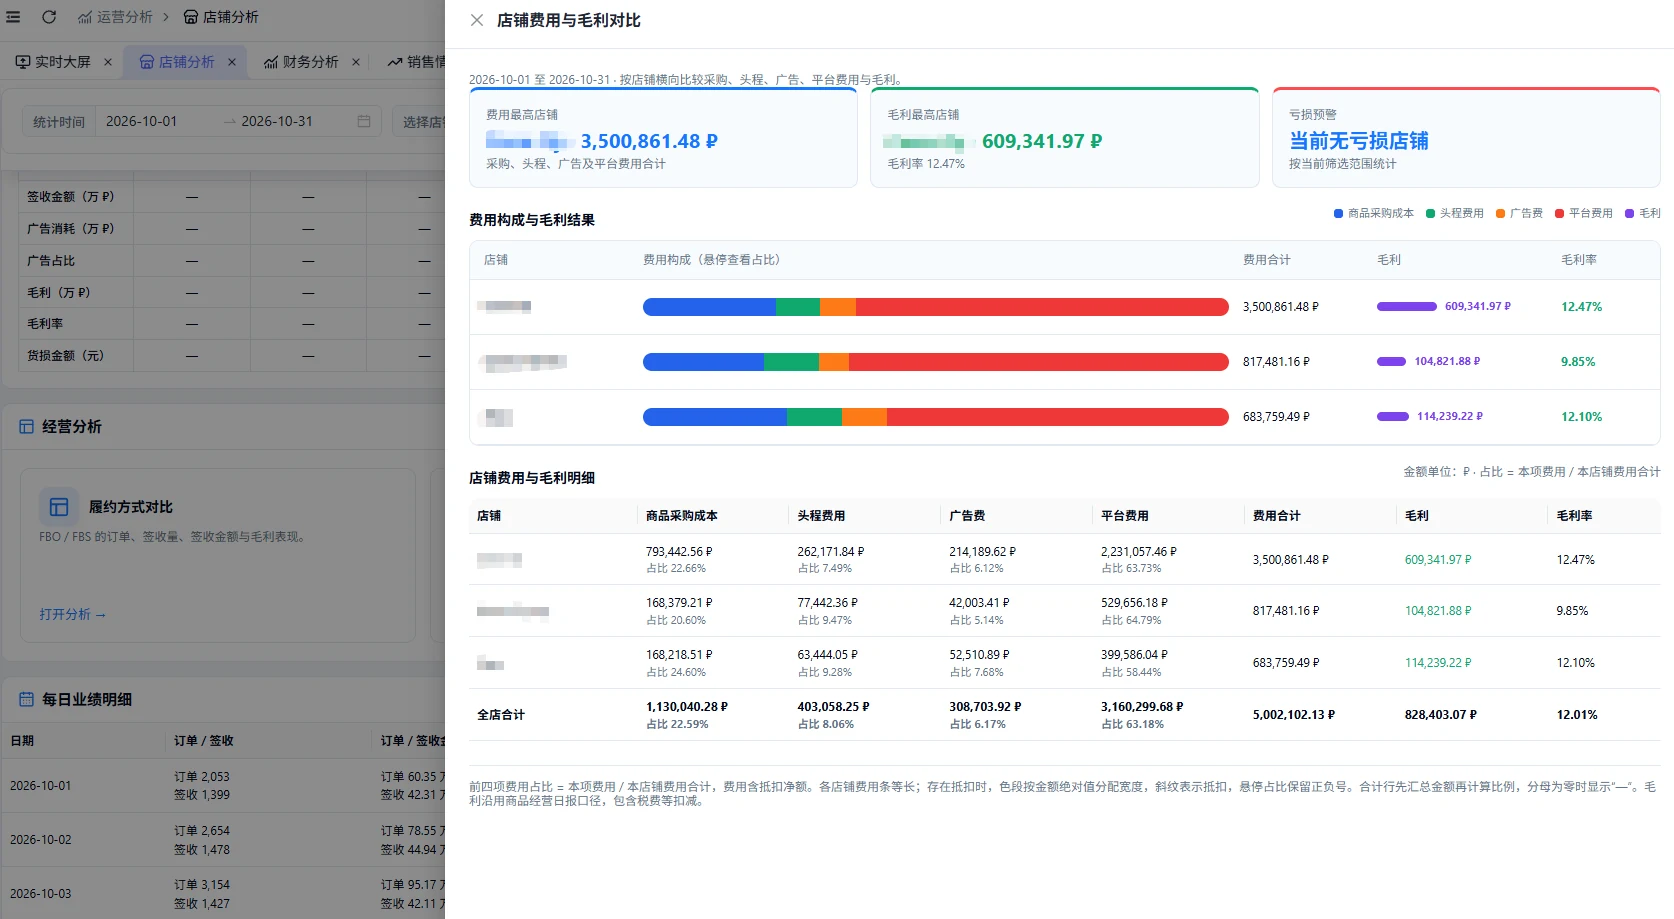1674x919 pixels.
Task: Click the start date field 2026-10-01
Action: point(142,121)
